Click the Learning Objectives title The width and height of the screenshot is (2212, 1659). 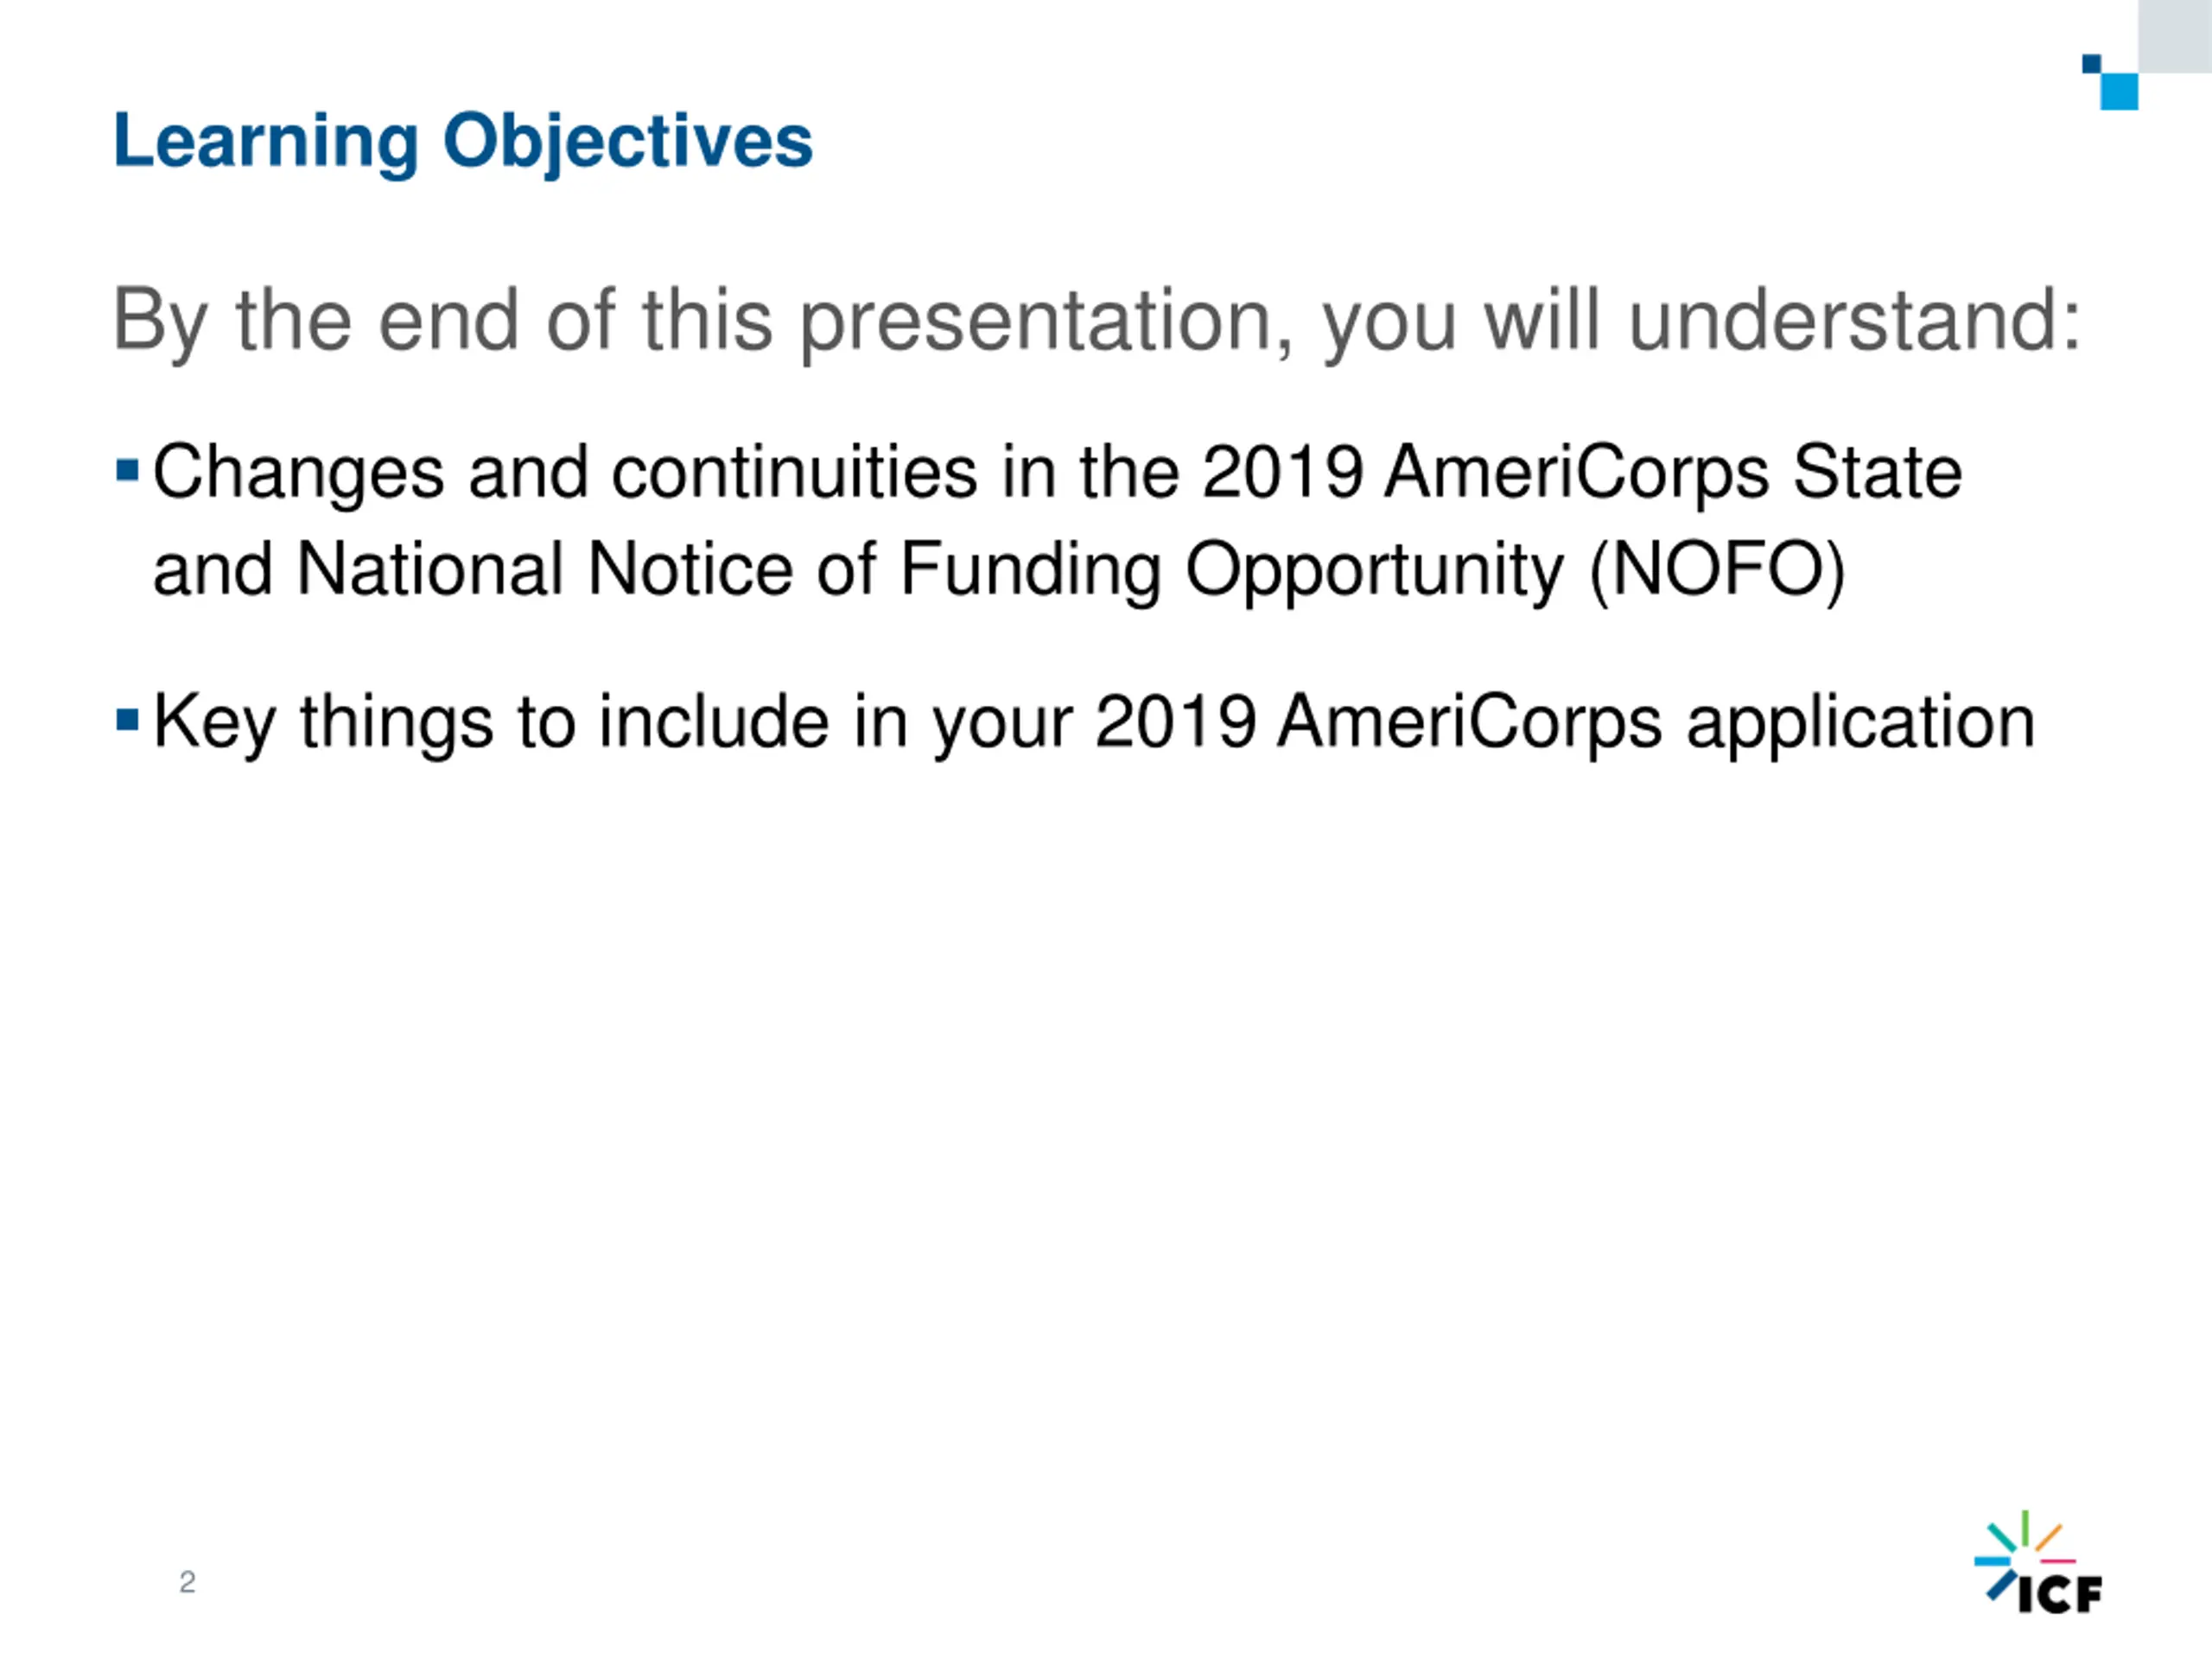click(463, 142)
